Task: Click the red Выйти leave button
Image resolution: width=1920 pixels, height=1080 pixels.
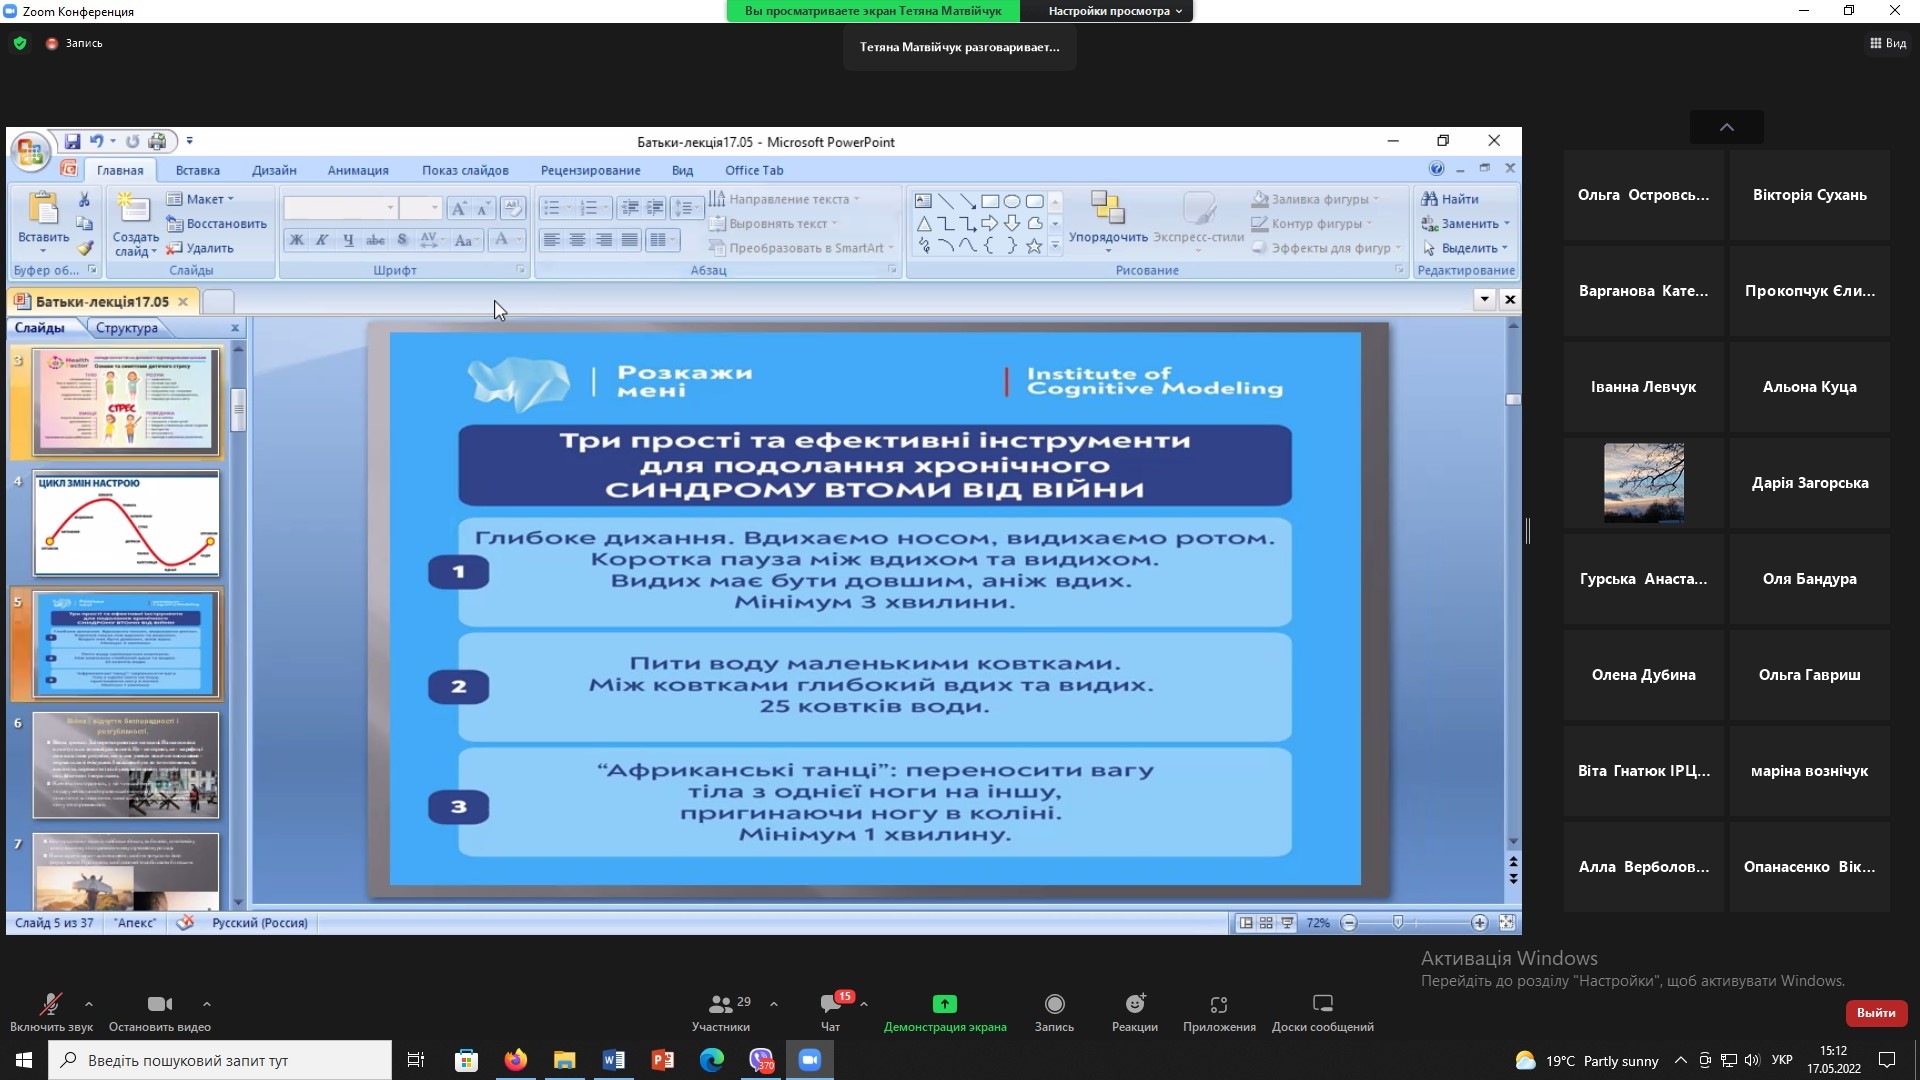Action: [x=1876, y=1012]
